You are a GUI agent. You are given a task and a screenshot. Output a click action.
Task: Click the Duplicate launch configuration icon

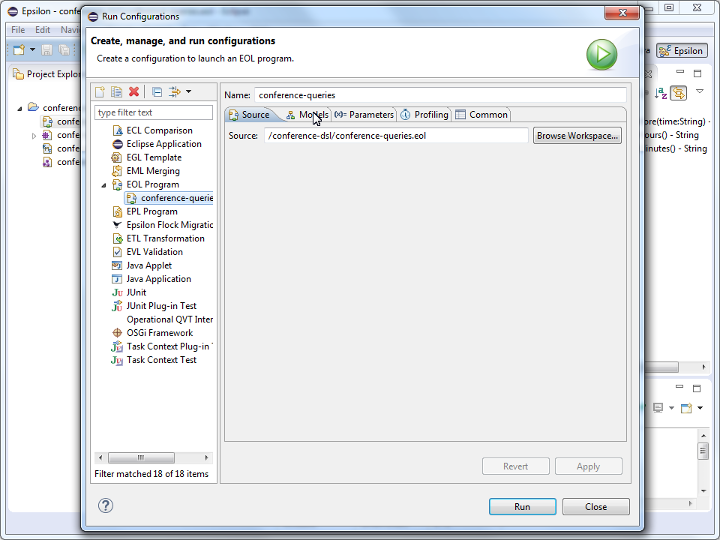point(117,92)
